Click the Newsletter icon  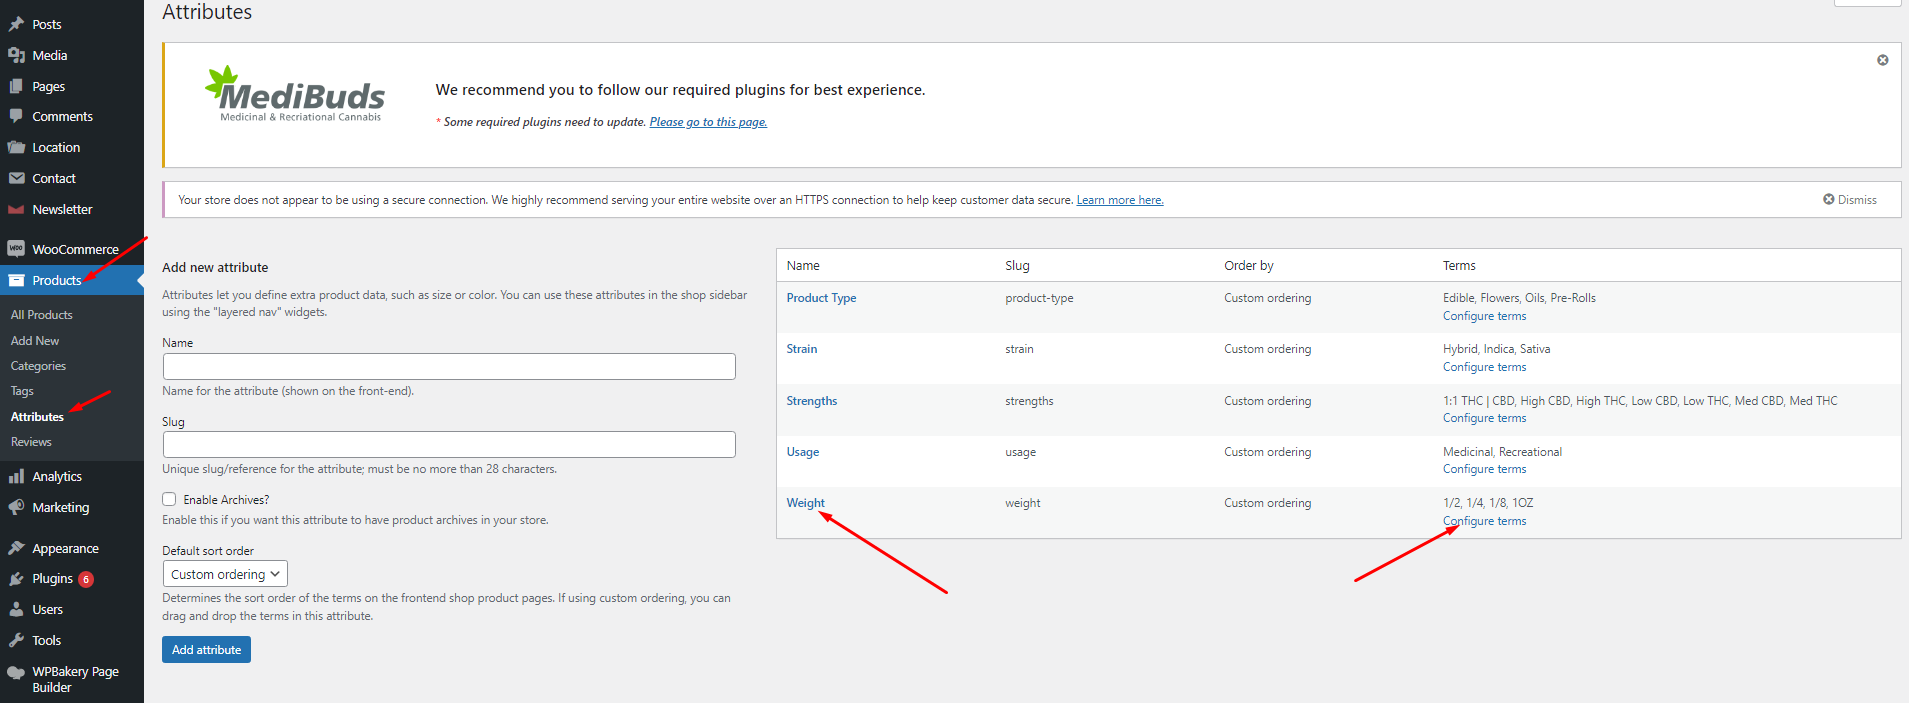16,209
